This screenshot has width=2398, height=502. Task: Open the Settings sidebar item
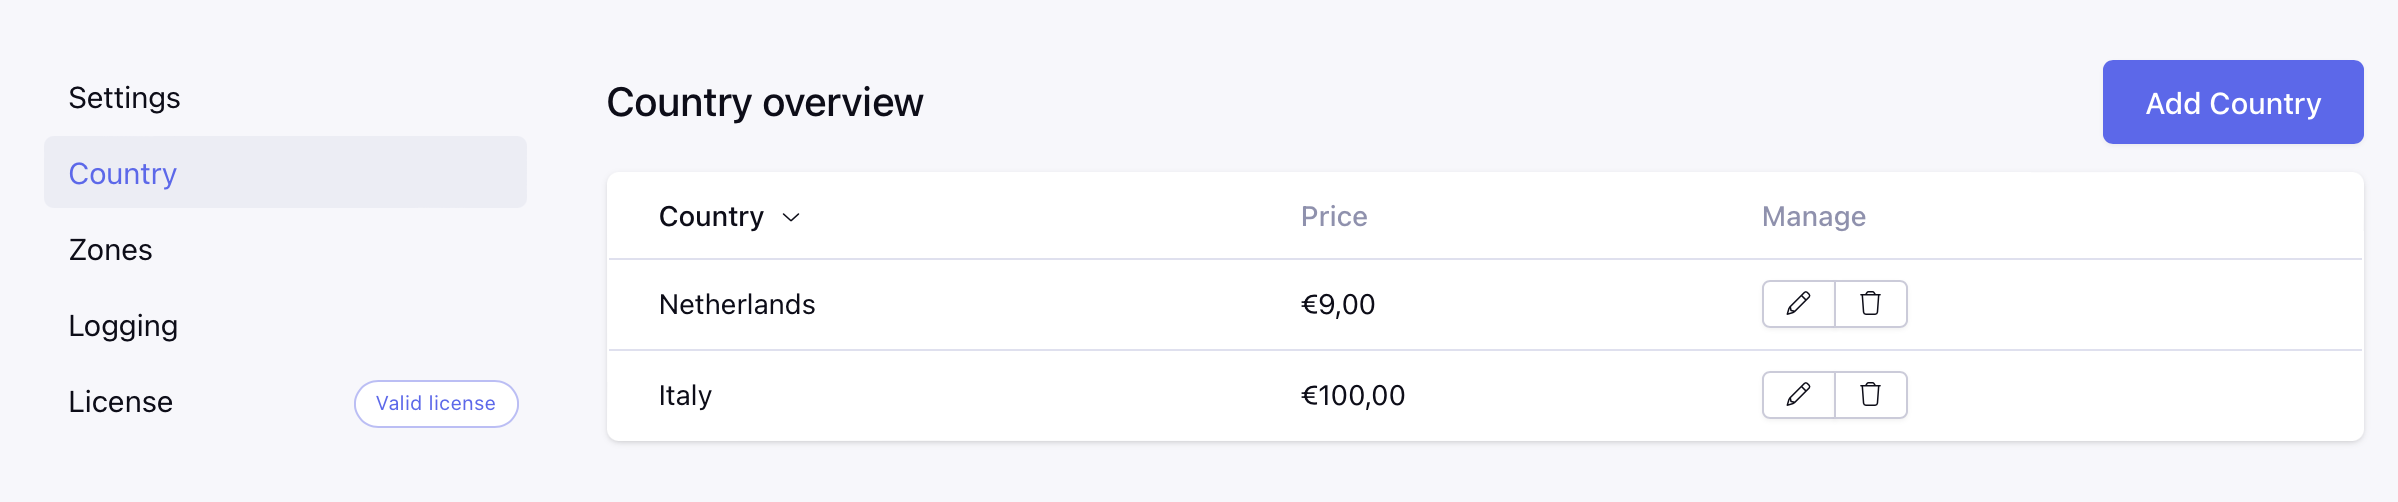(x=124, y=98)
